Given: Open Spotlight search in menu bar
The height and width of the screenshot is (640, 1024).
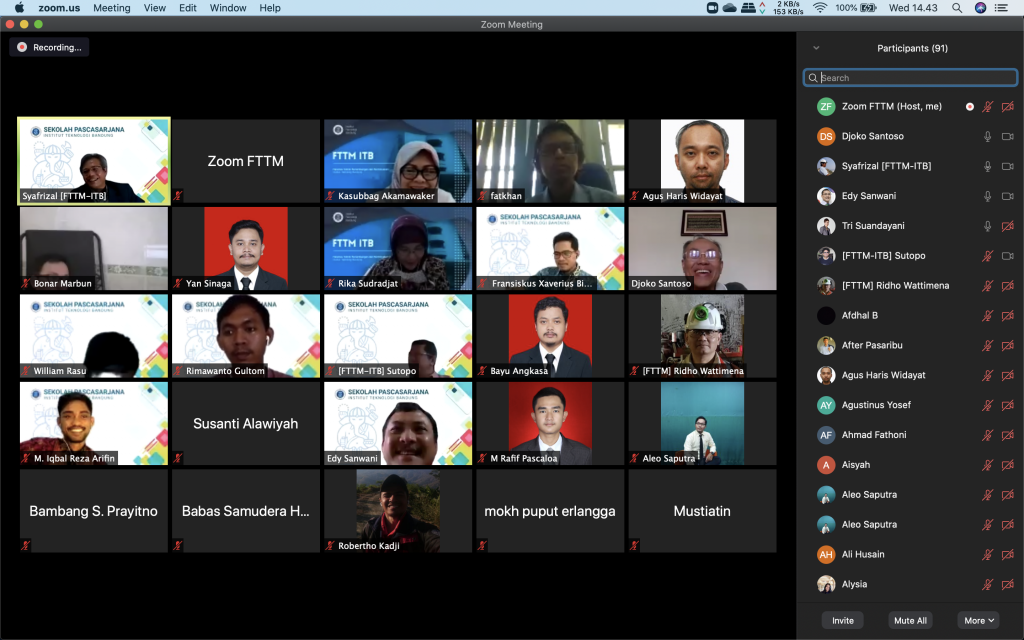Looking at the screenshot, I should click(957, 8).
